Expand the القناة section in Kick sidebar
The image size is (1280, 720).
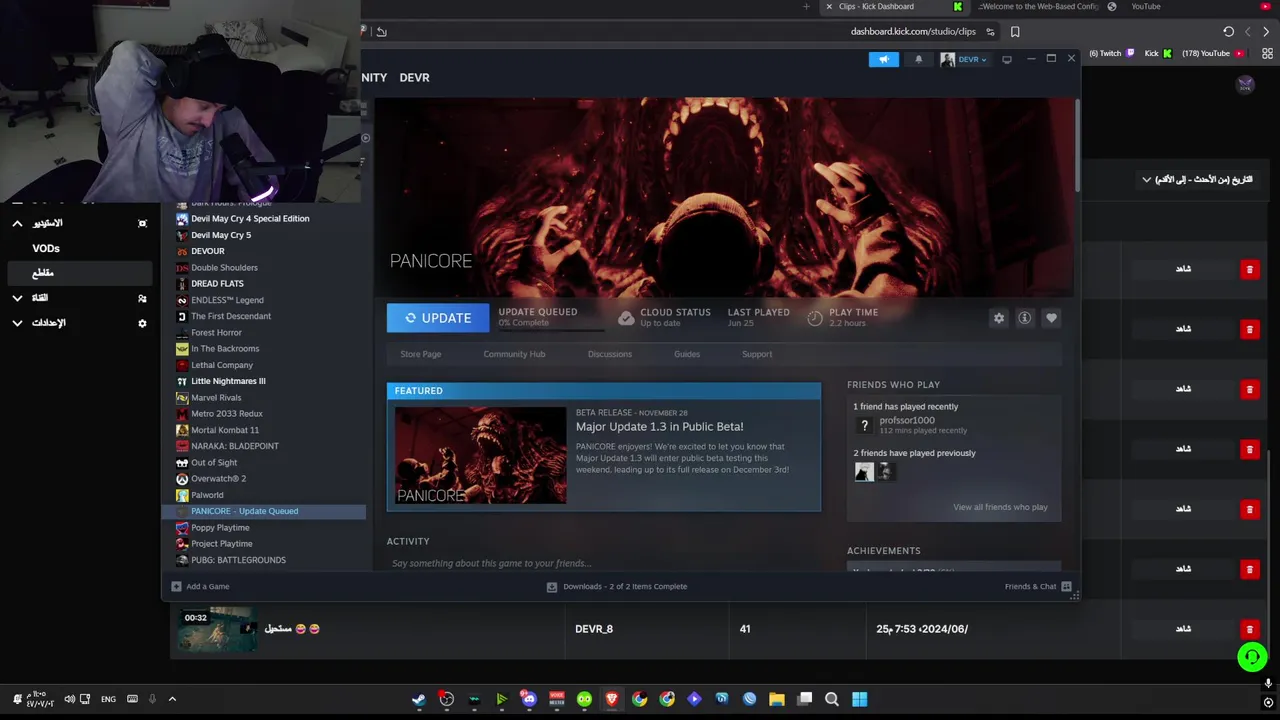(x=17, y=298)
